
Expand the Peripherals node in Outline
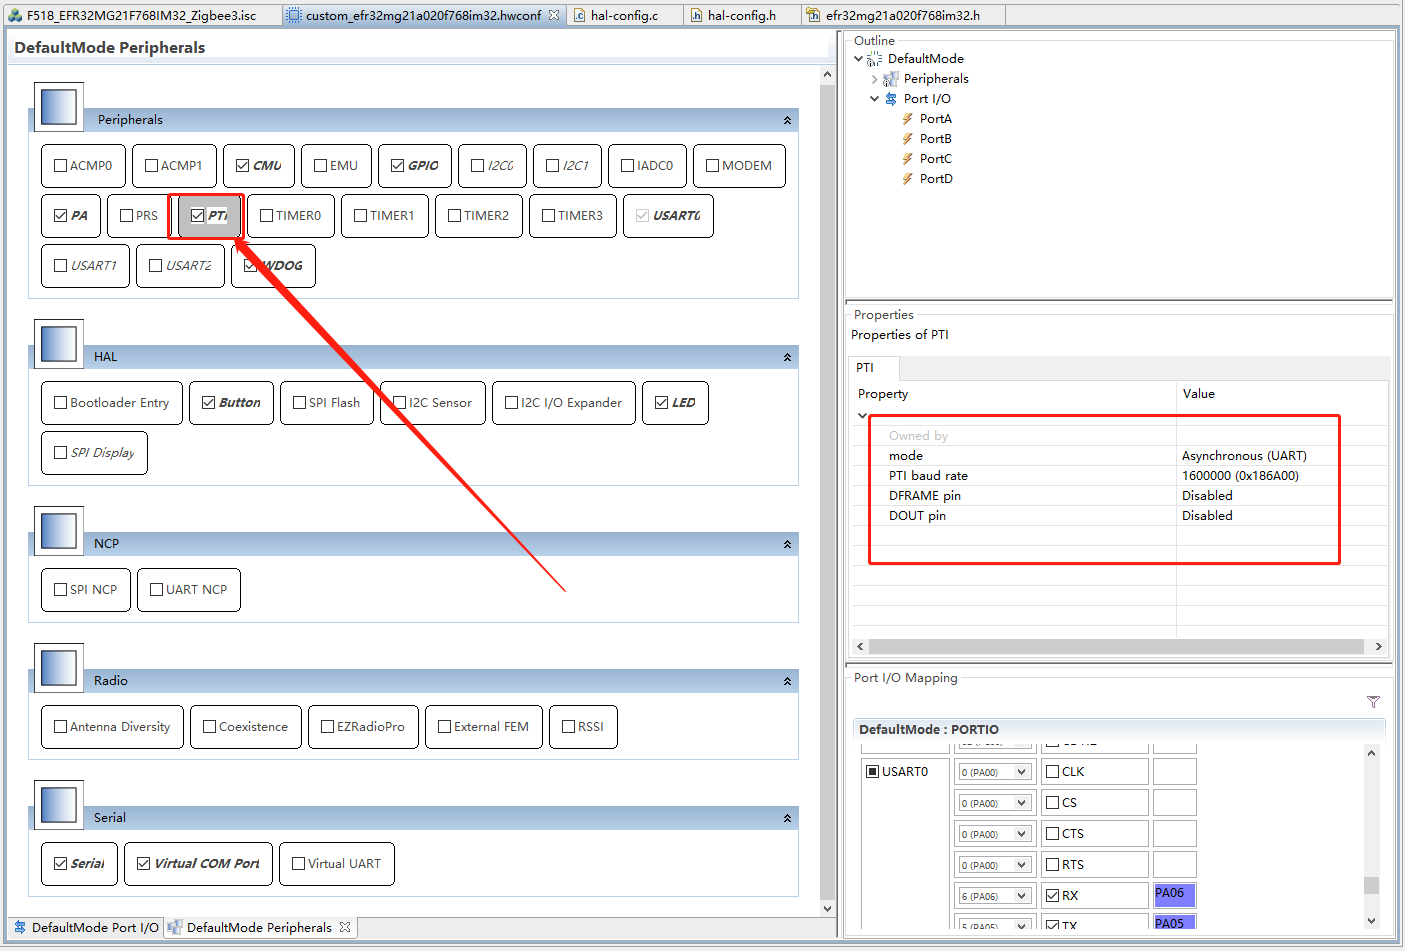(875, 79)
